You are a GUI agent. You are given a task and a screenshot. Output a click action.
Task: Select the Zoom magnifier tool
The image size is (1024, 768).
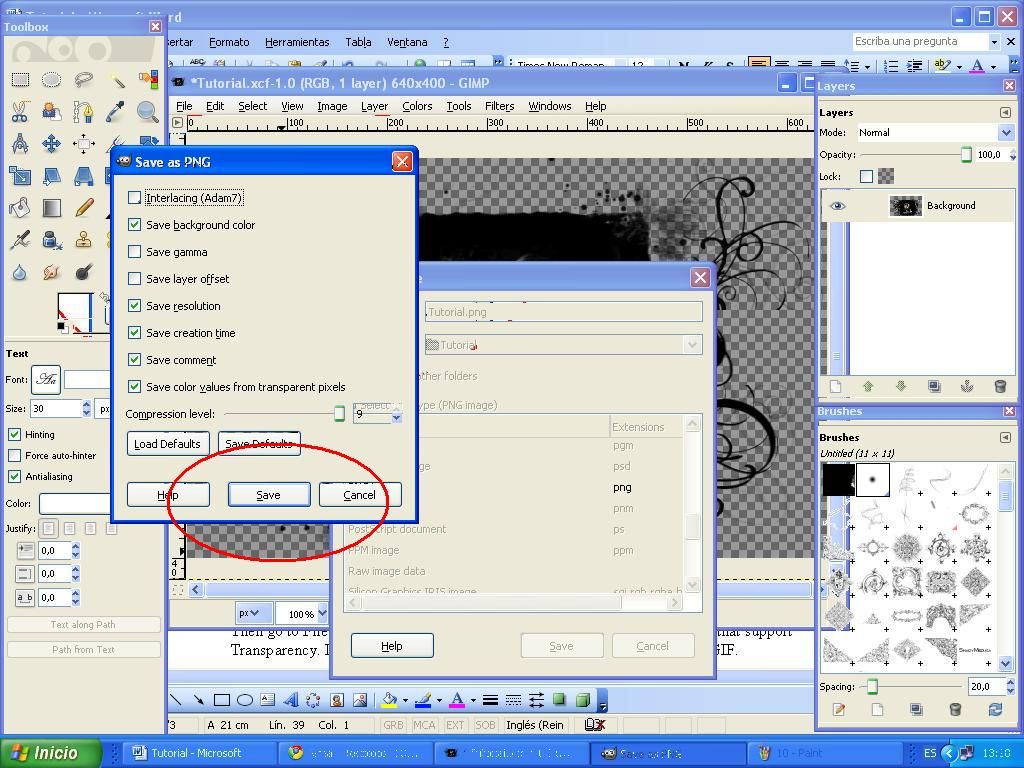click(x=147, y=112)
